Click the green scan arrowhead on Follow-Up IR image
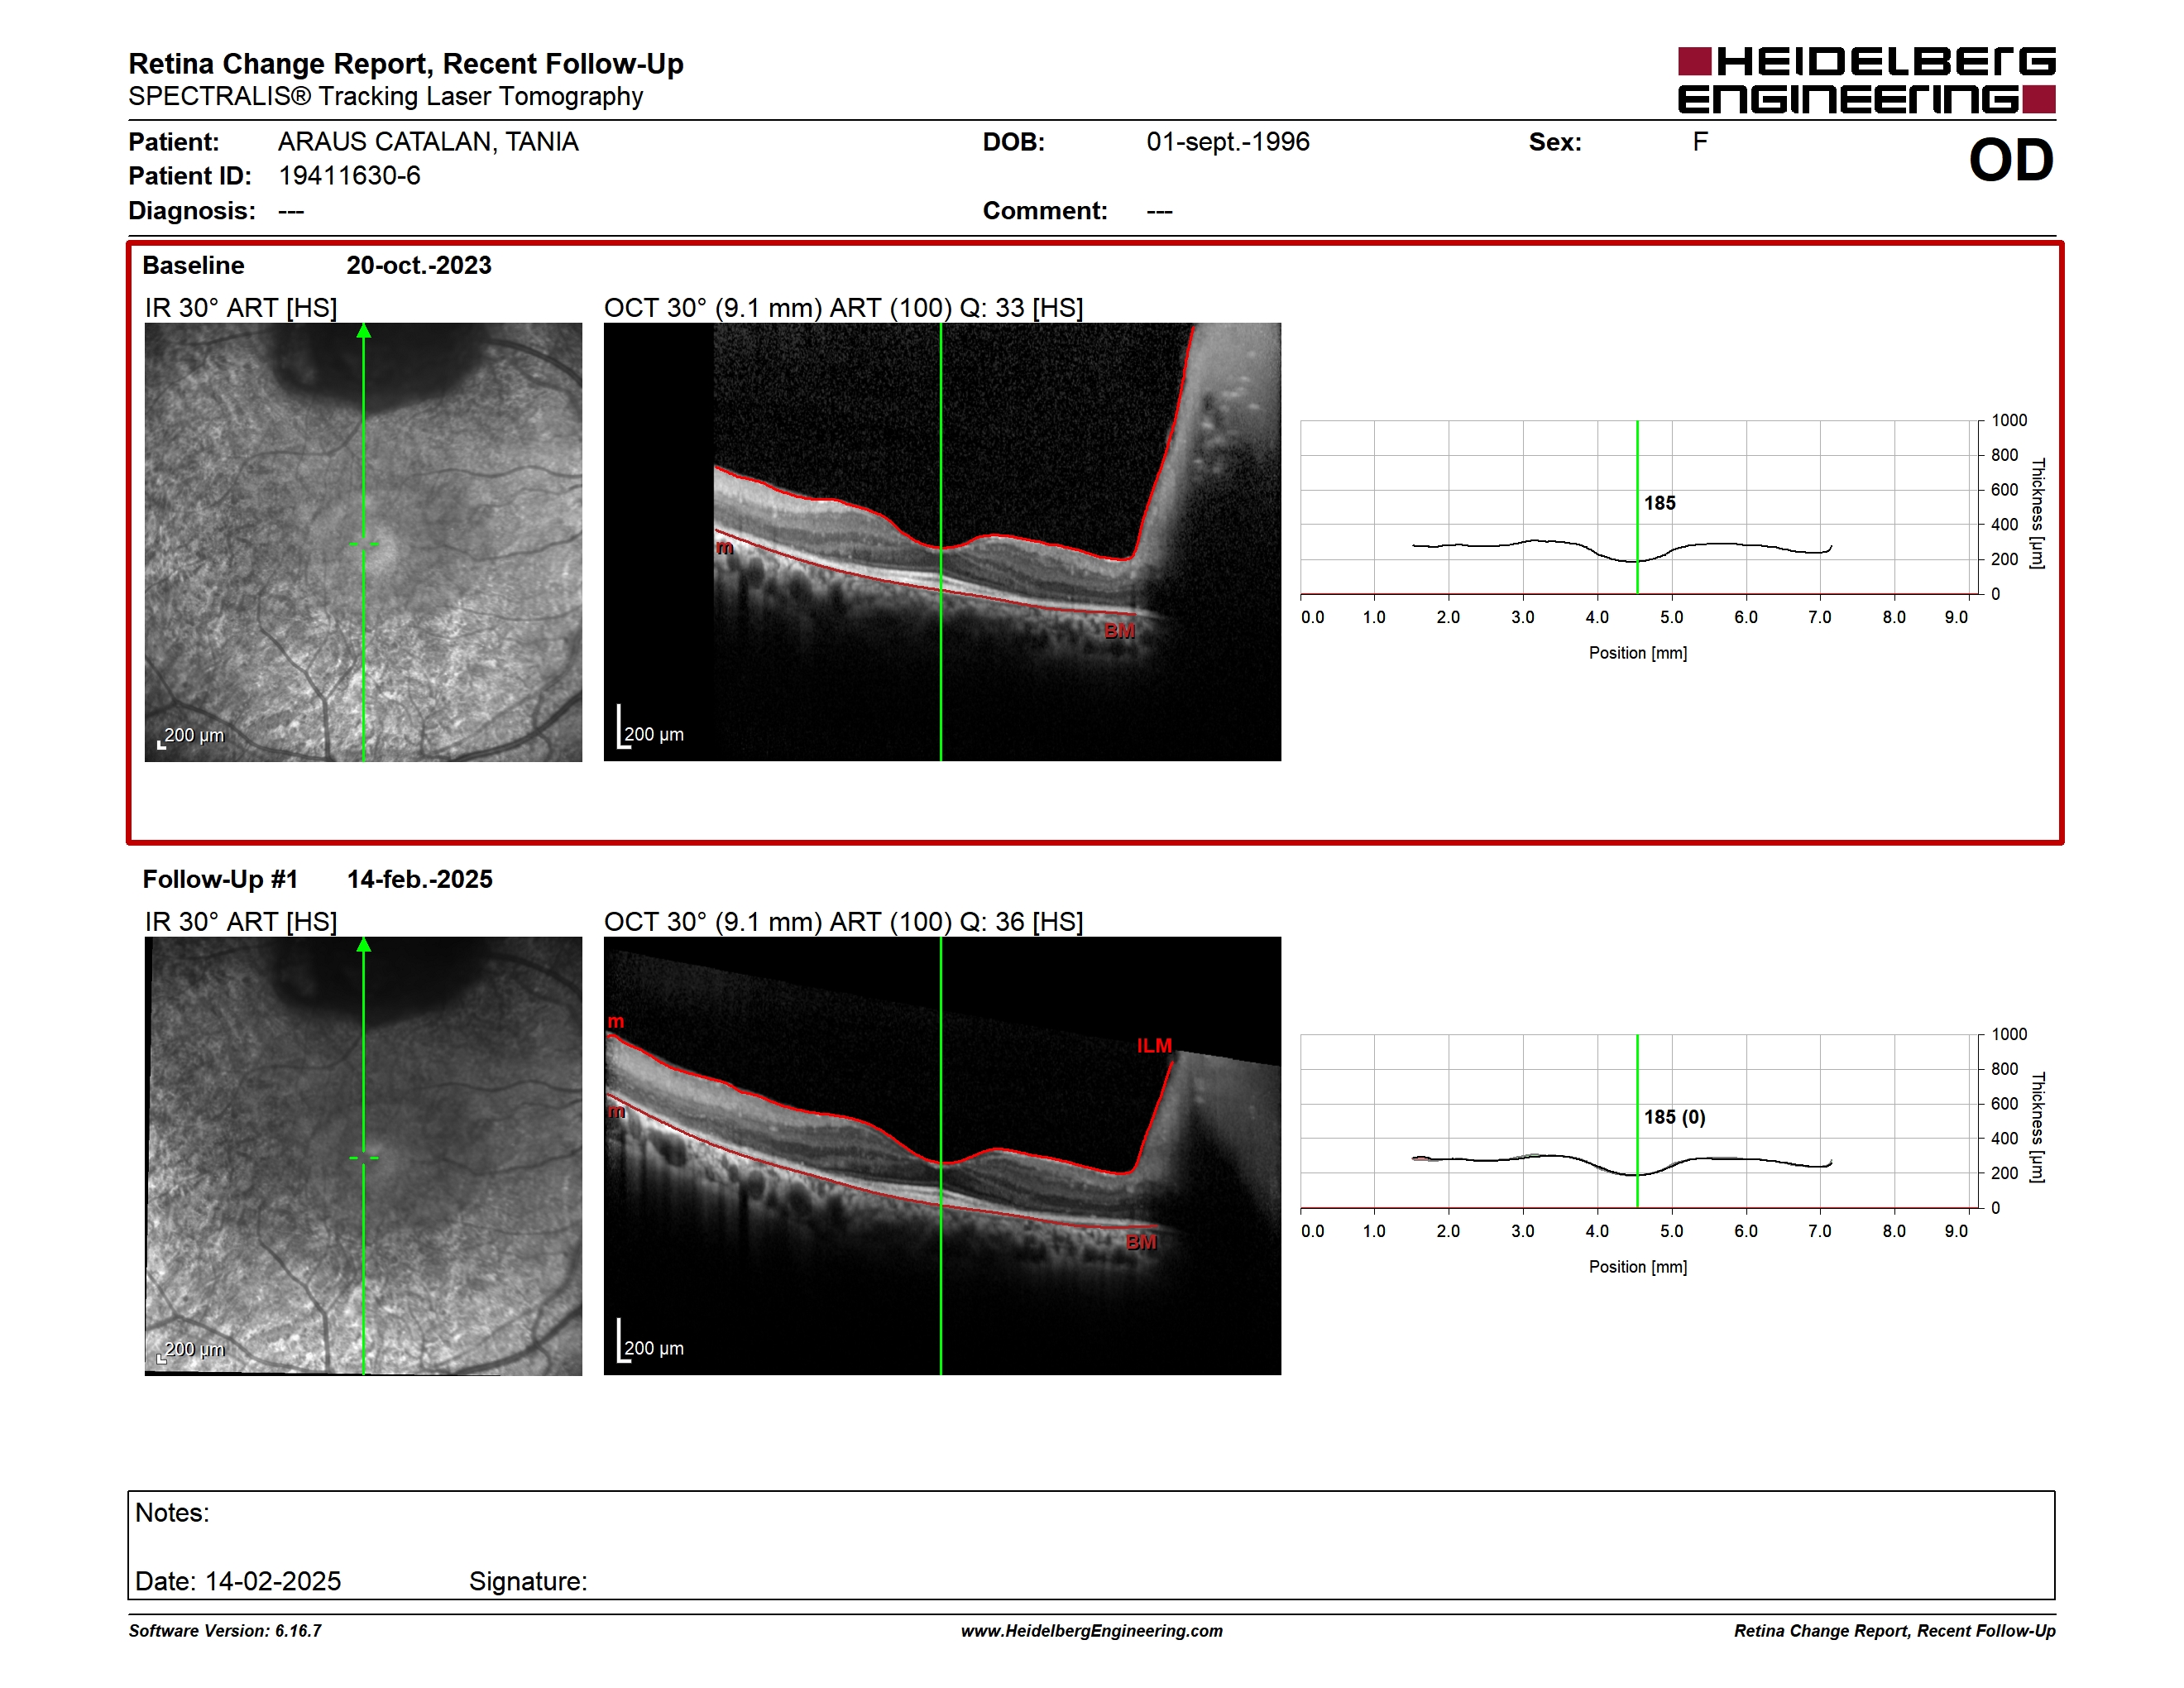2184x1688 pixels. (x=364, y=945)
